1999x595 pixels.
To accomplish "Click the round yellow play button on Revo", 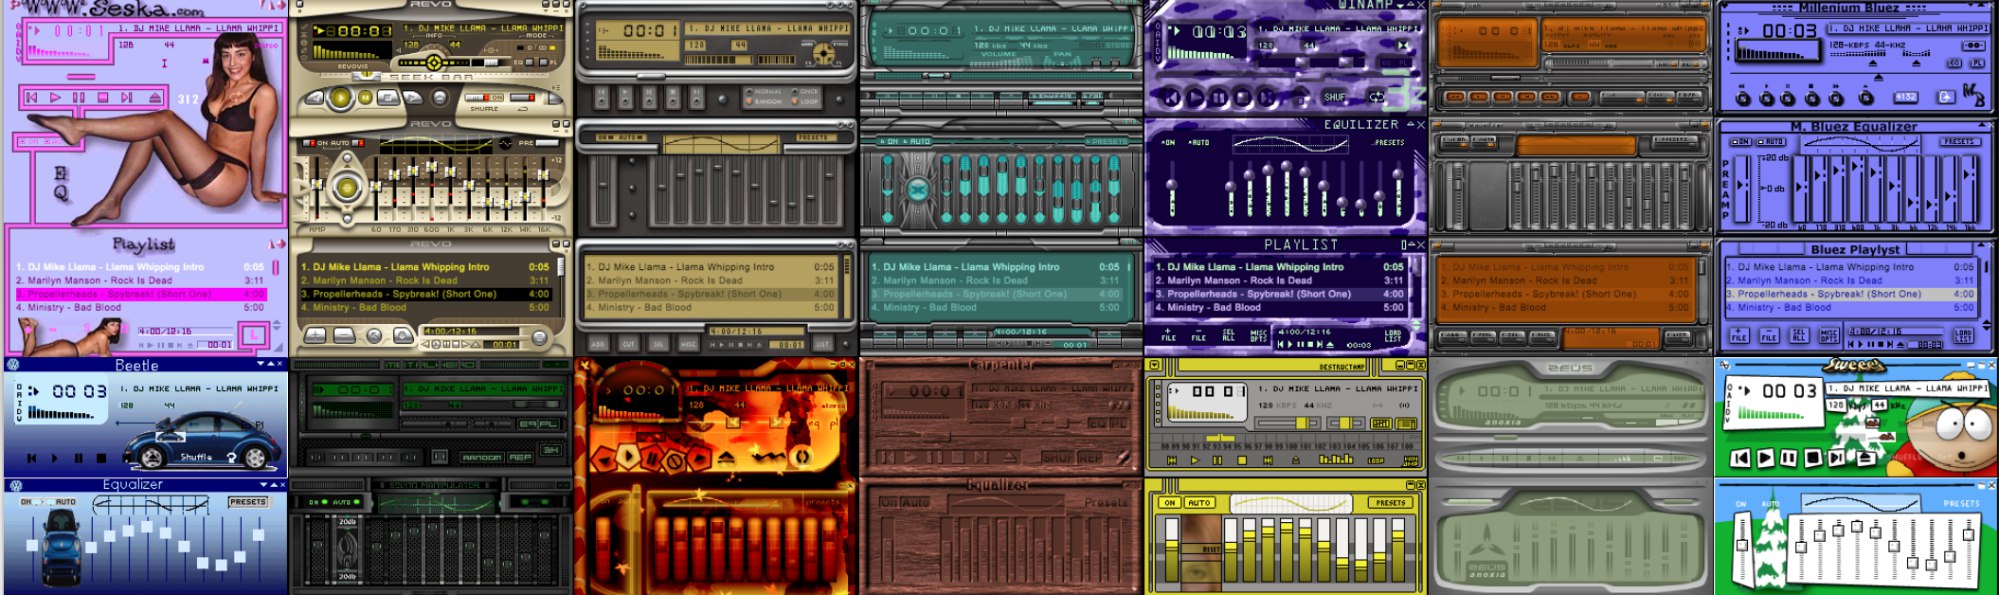I will [x=341, y=97].
